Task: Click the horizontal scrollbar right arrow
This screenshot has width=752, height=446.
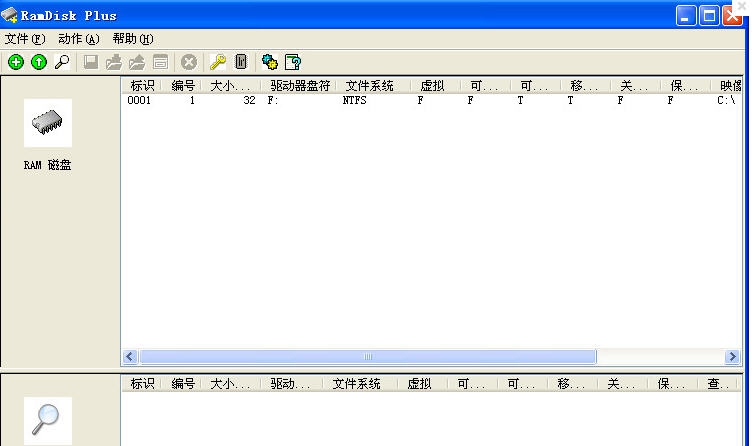Action: pos(732,356)
